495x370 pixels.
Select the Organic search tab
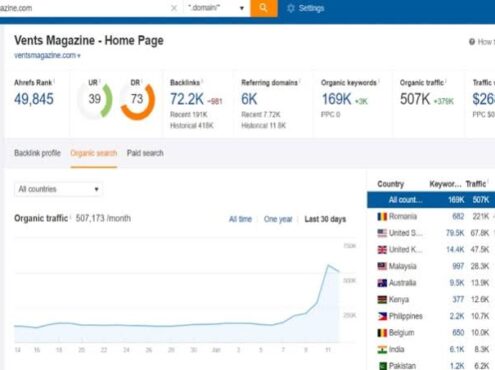94,153
